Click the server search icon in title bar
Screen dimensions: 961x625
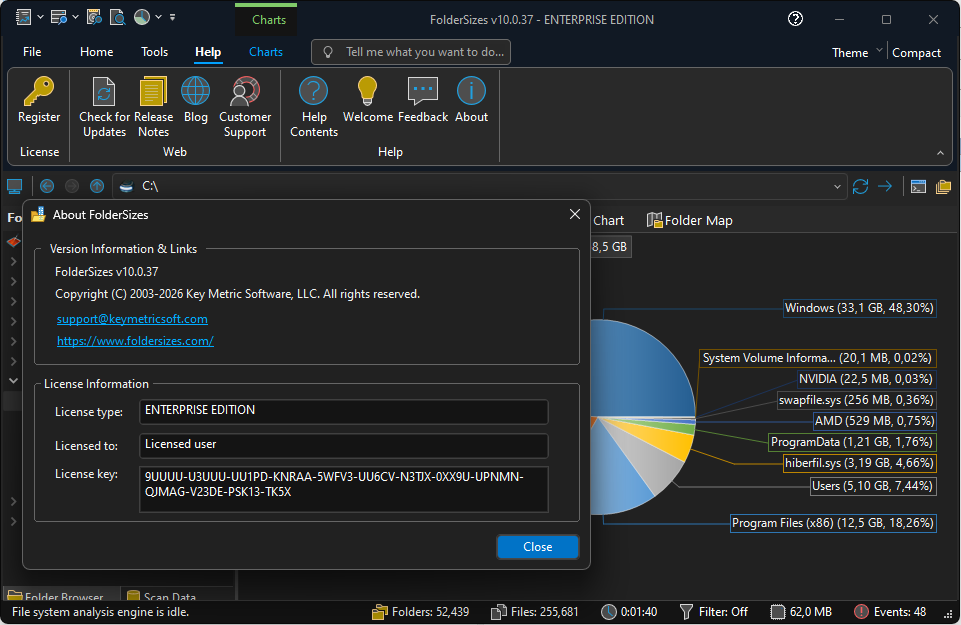click(x=59, y=18)
